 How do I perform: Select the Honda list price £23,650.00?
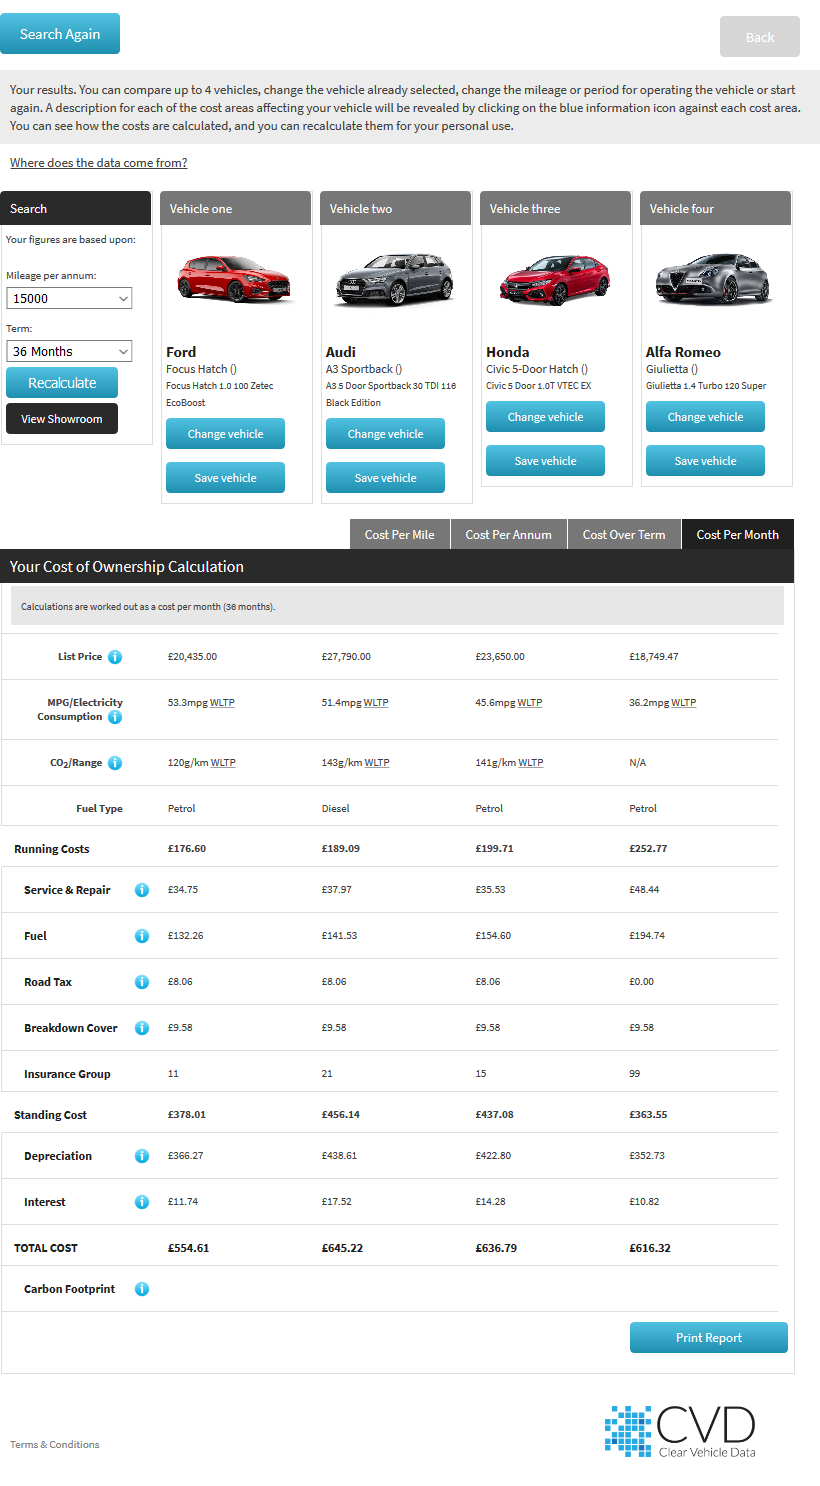[x=500, y=657]
